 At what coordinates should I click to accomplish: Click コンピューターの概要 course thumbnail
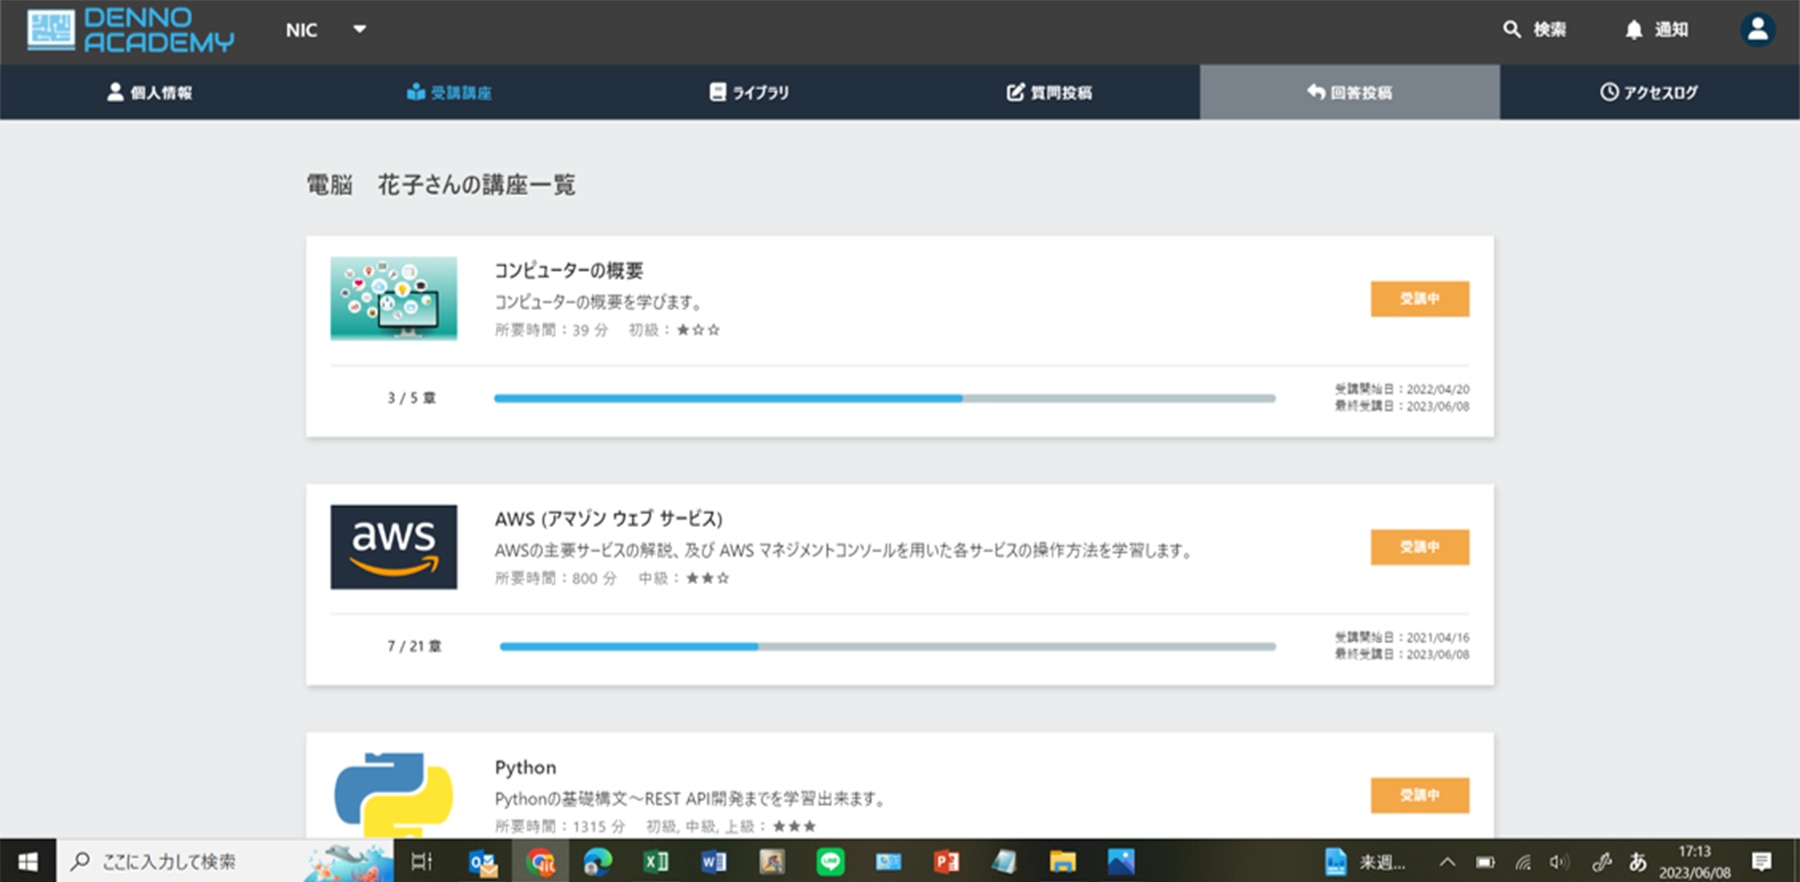[394, 298]
